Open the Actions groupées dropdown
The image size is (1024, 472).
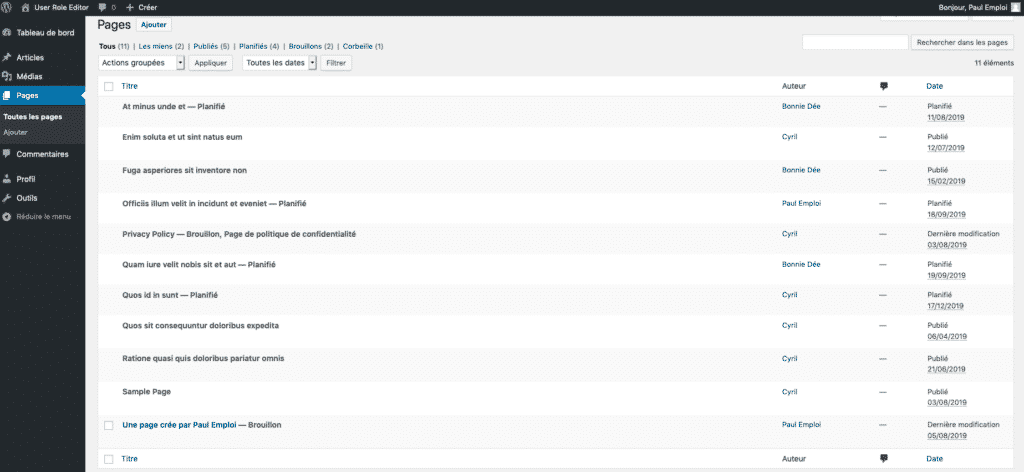pyautogui.click(x=143, y=62)
